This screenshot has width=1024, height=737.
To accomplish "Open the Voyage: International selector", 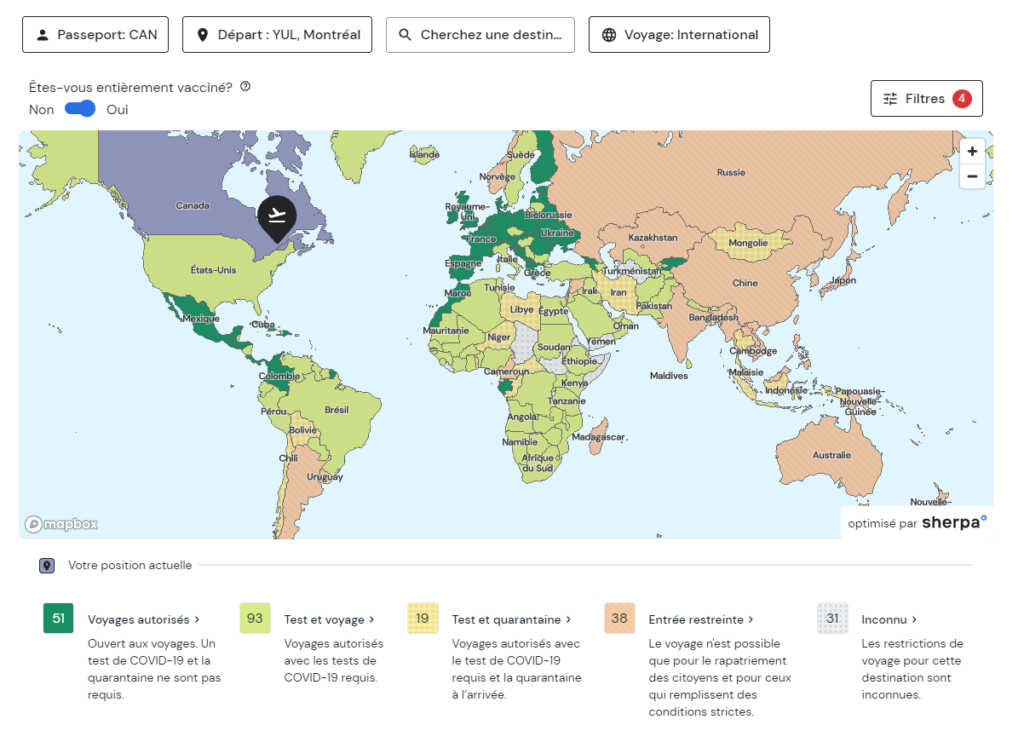I will click(679, 35).
